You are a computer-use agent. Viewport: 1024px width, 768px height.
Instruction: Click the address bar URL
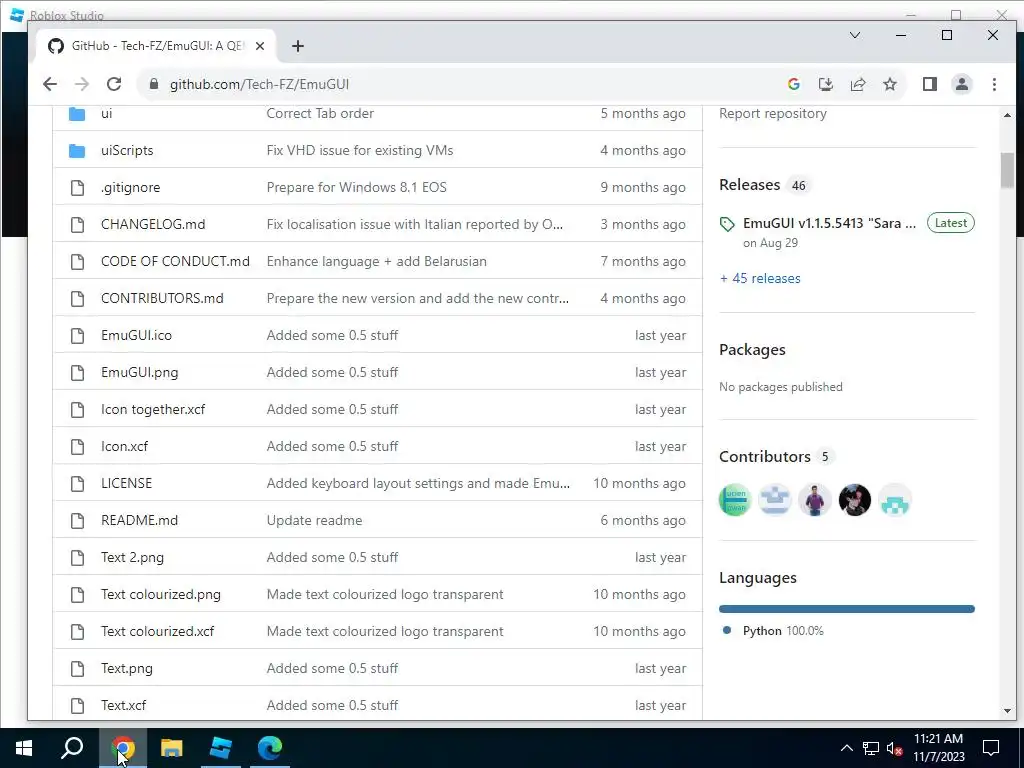[x=259, y=84]
